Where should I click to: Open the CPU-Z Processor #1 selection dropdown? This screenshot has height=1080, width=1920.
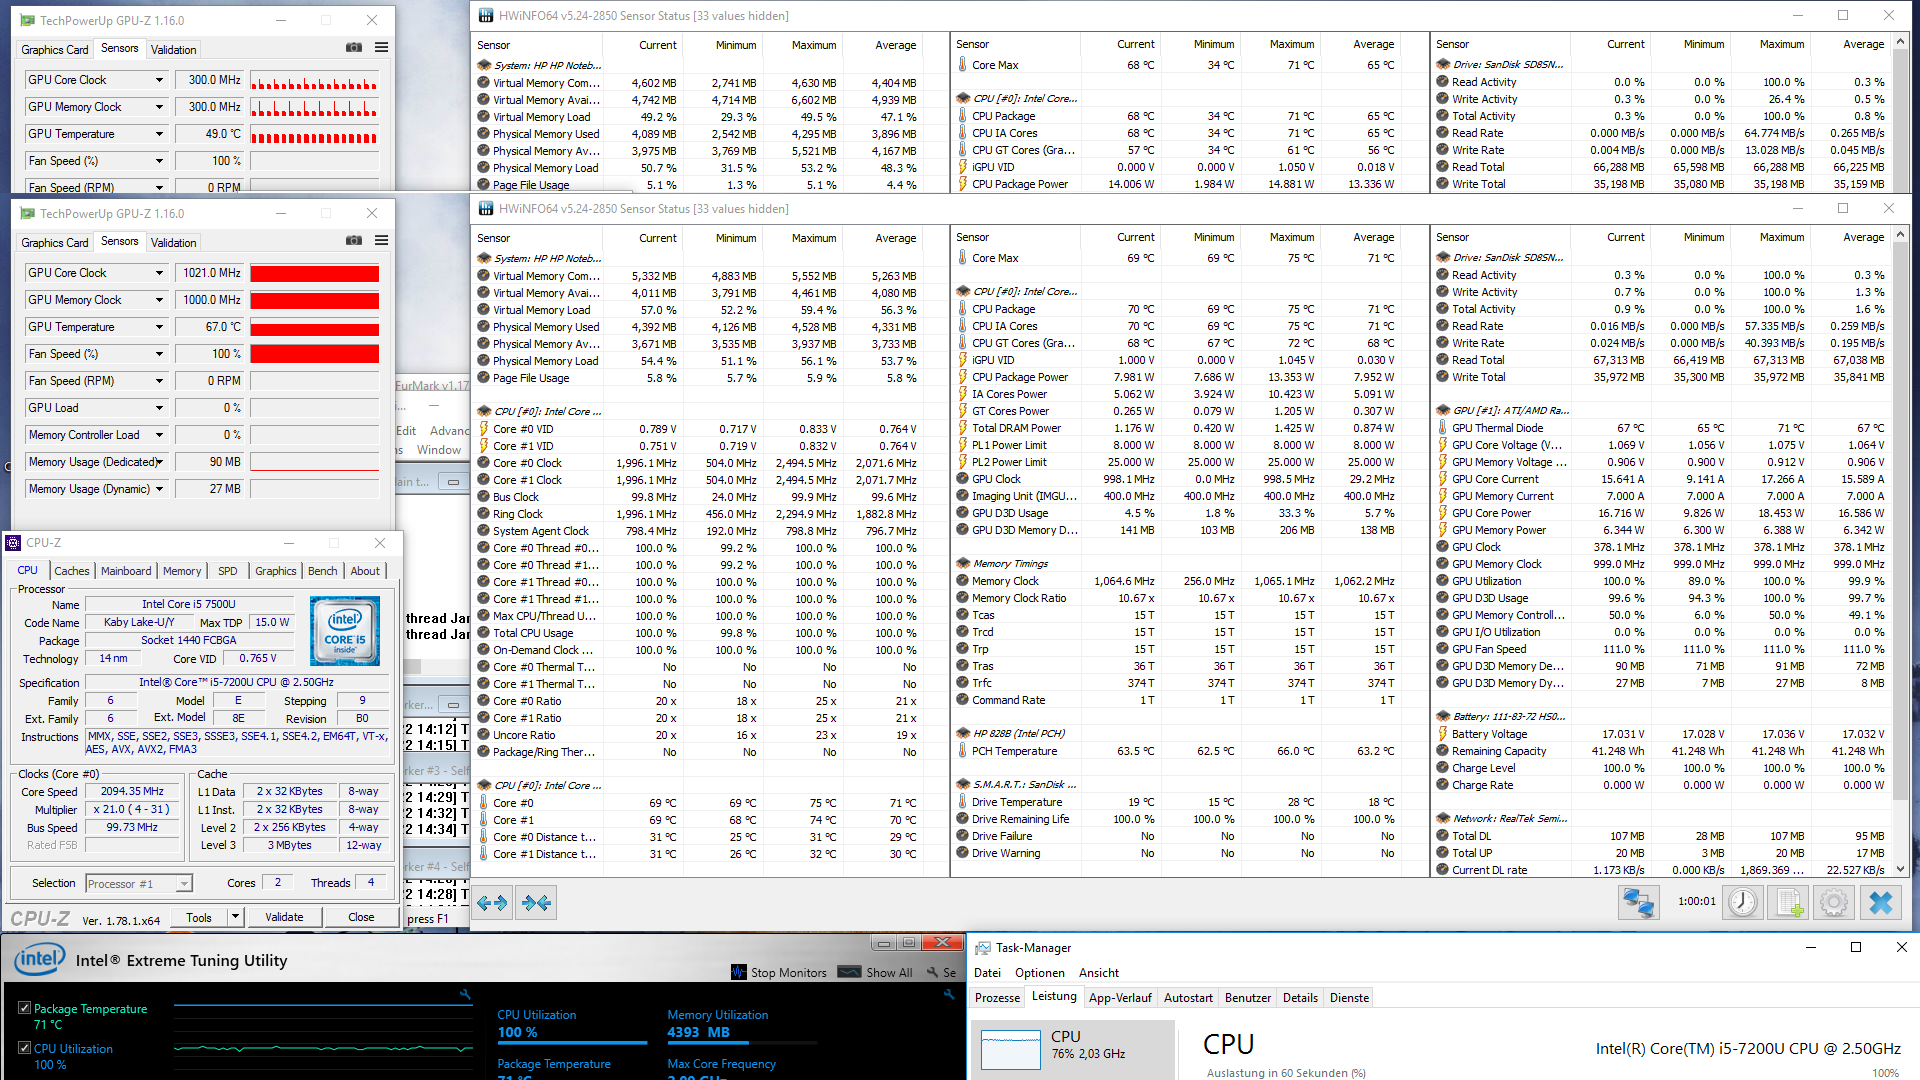point(184,884)
